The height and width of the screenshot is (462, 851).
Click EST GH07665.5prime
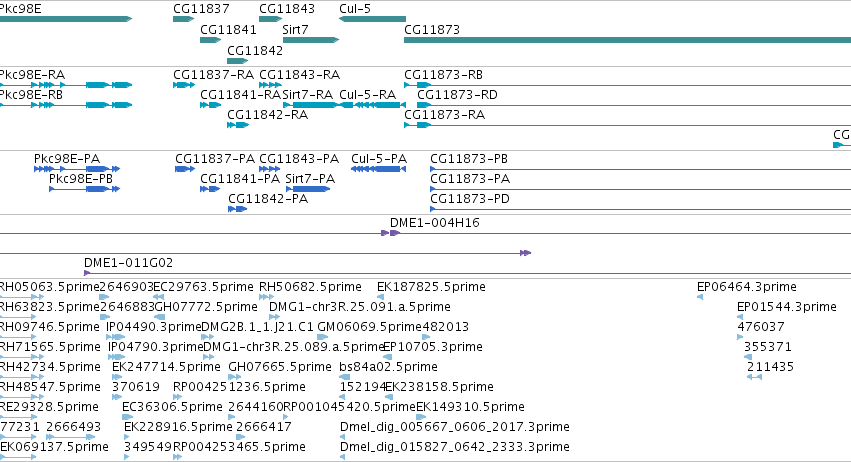[x=280, y=367]
